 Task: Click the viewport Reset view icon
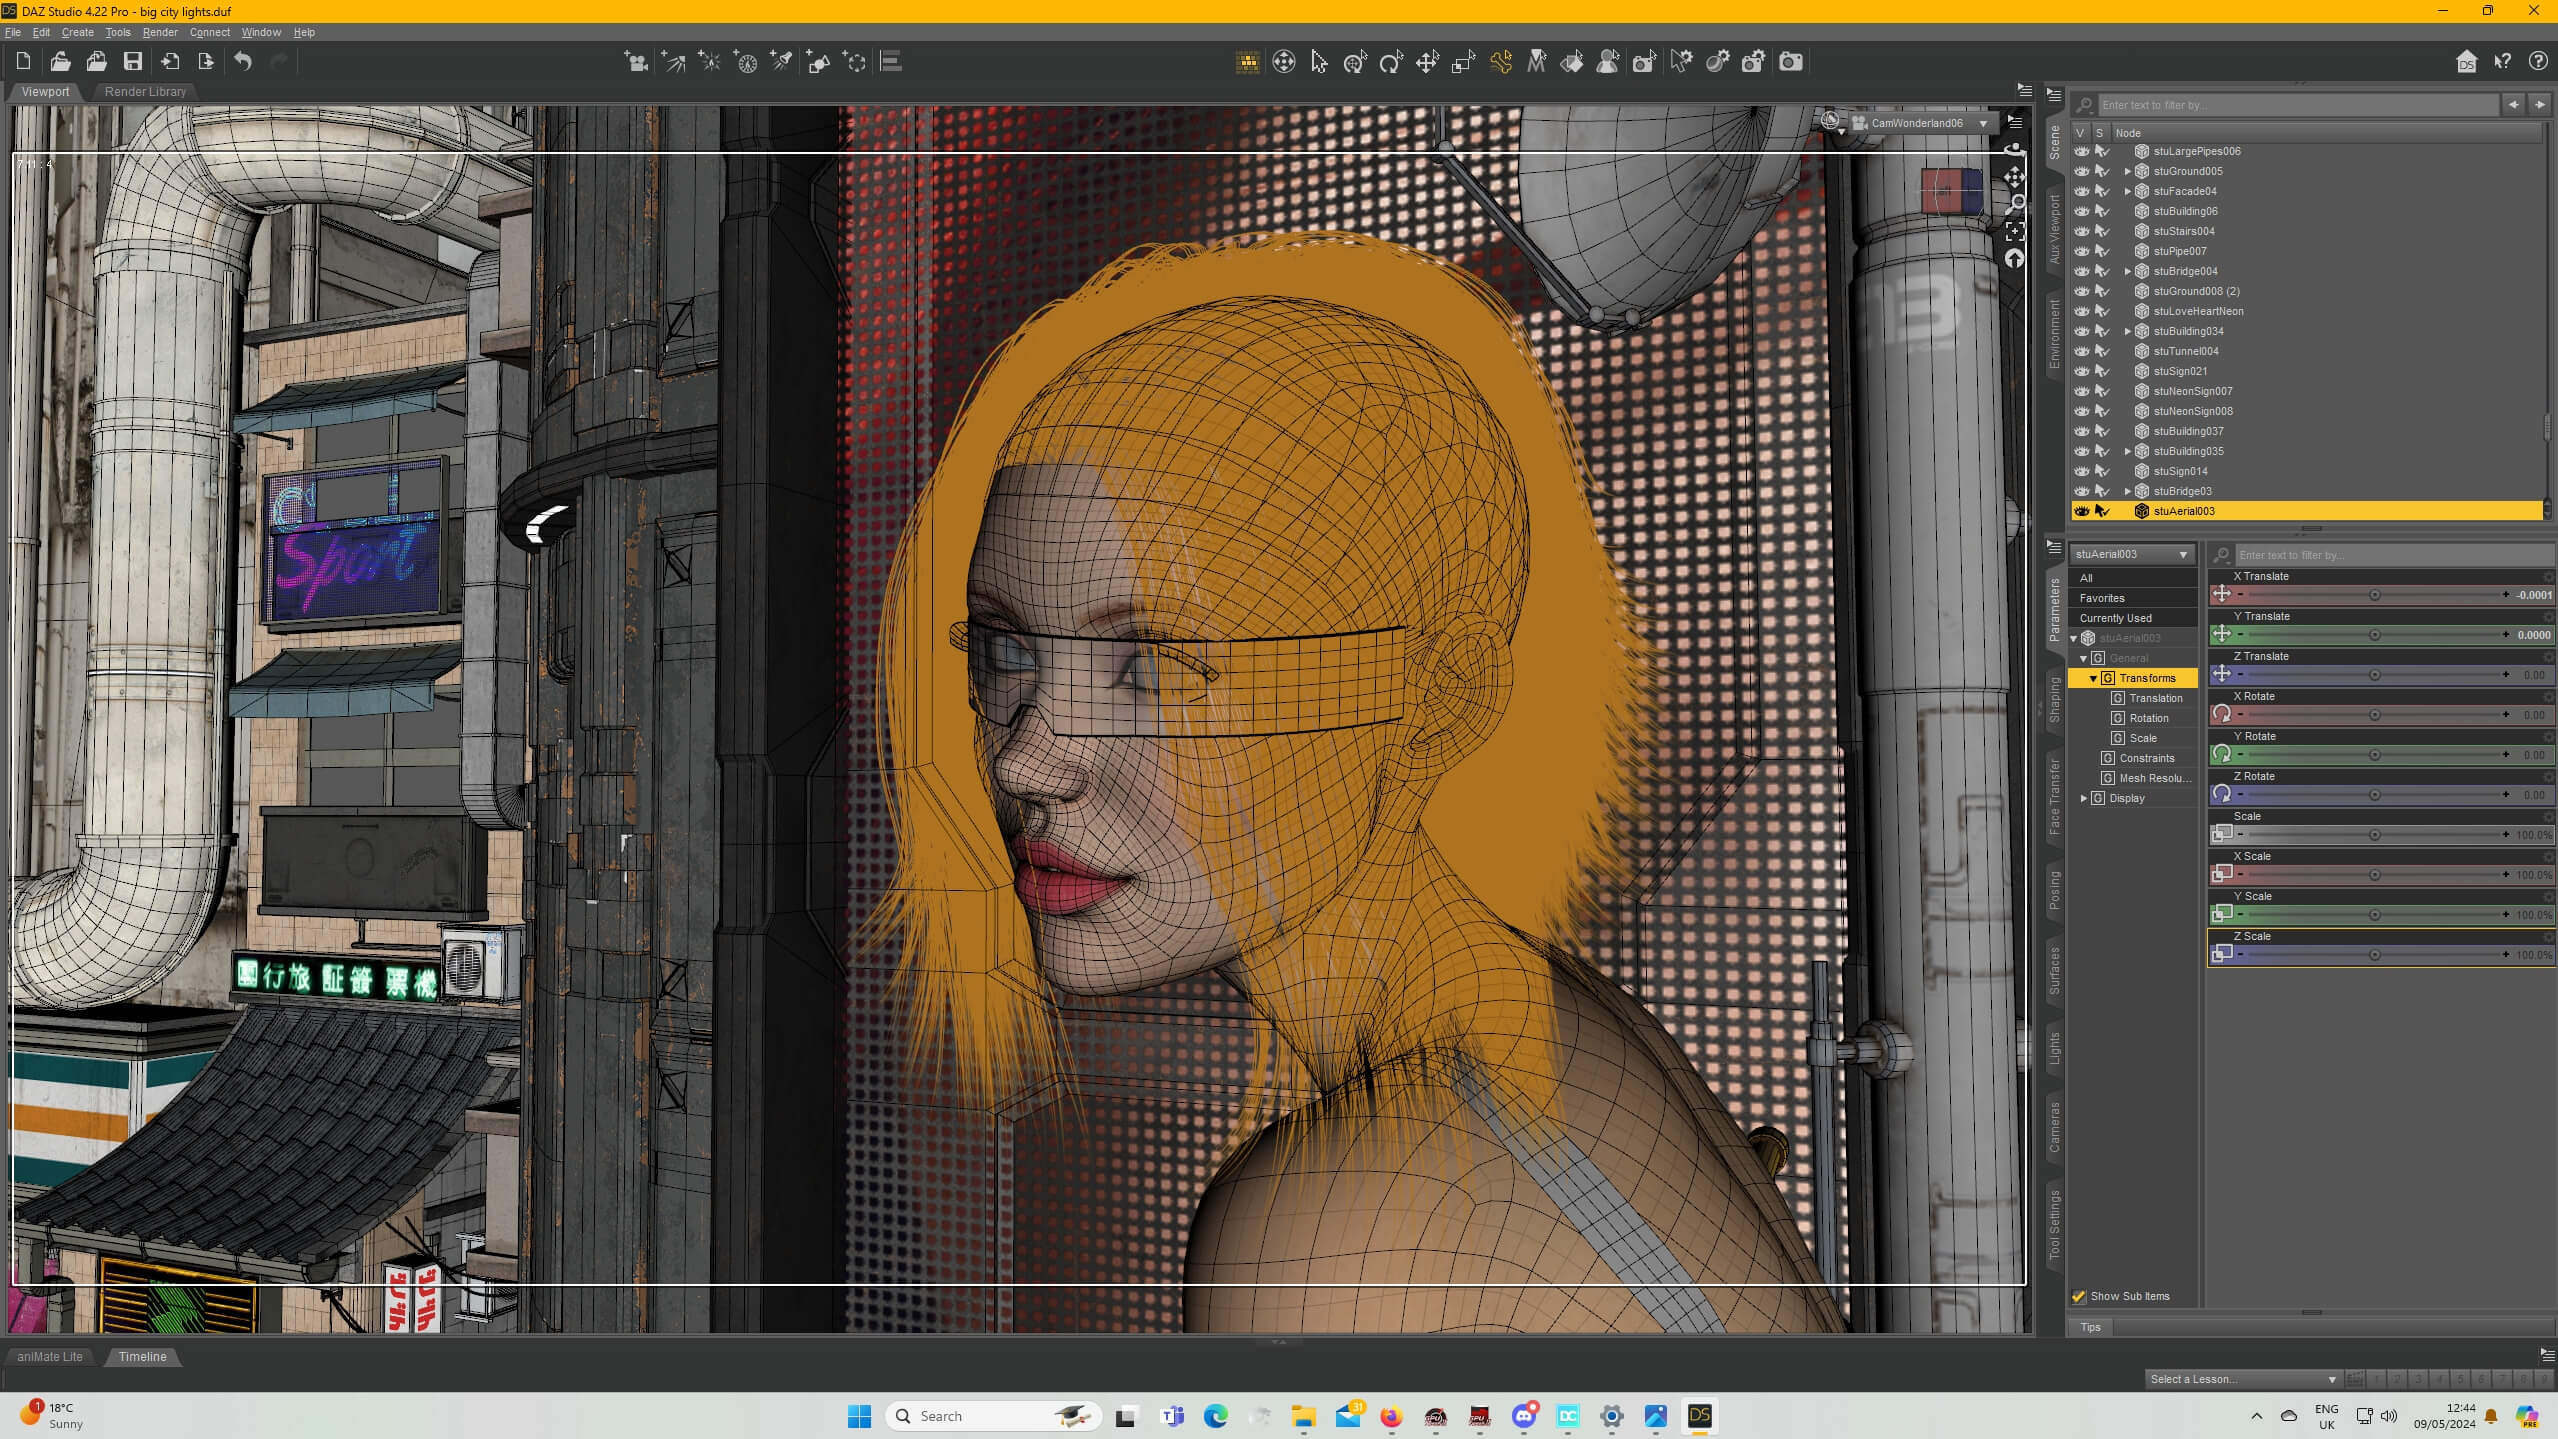2015,259
